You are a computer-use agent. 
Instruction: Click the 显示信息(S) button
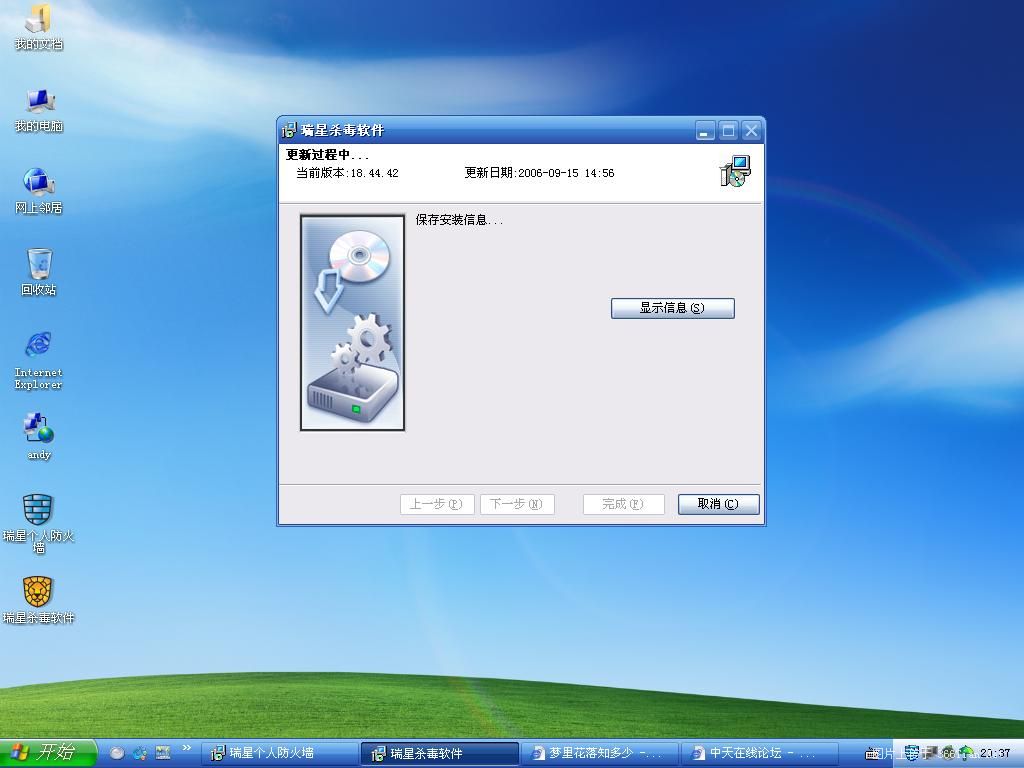(x=673, y=308)
